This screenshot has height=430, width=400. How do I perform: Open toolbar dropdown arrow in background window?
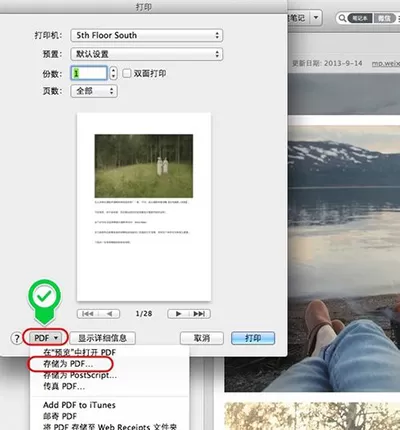(x=316, y=17)
